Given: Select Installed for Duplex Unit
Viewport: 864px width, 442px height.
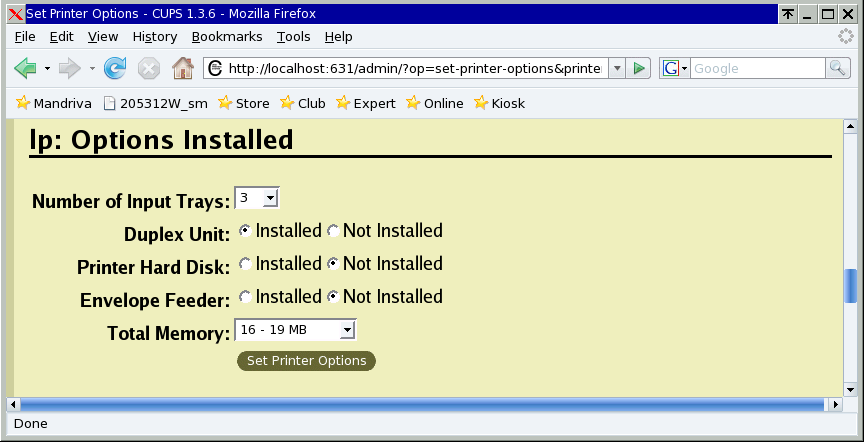Looking at the screenshot, I should (x=245, y=231).
